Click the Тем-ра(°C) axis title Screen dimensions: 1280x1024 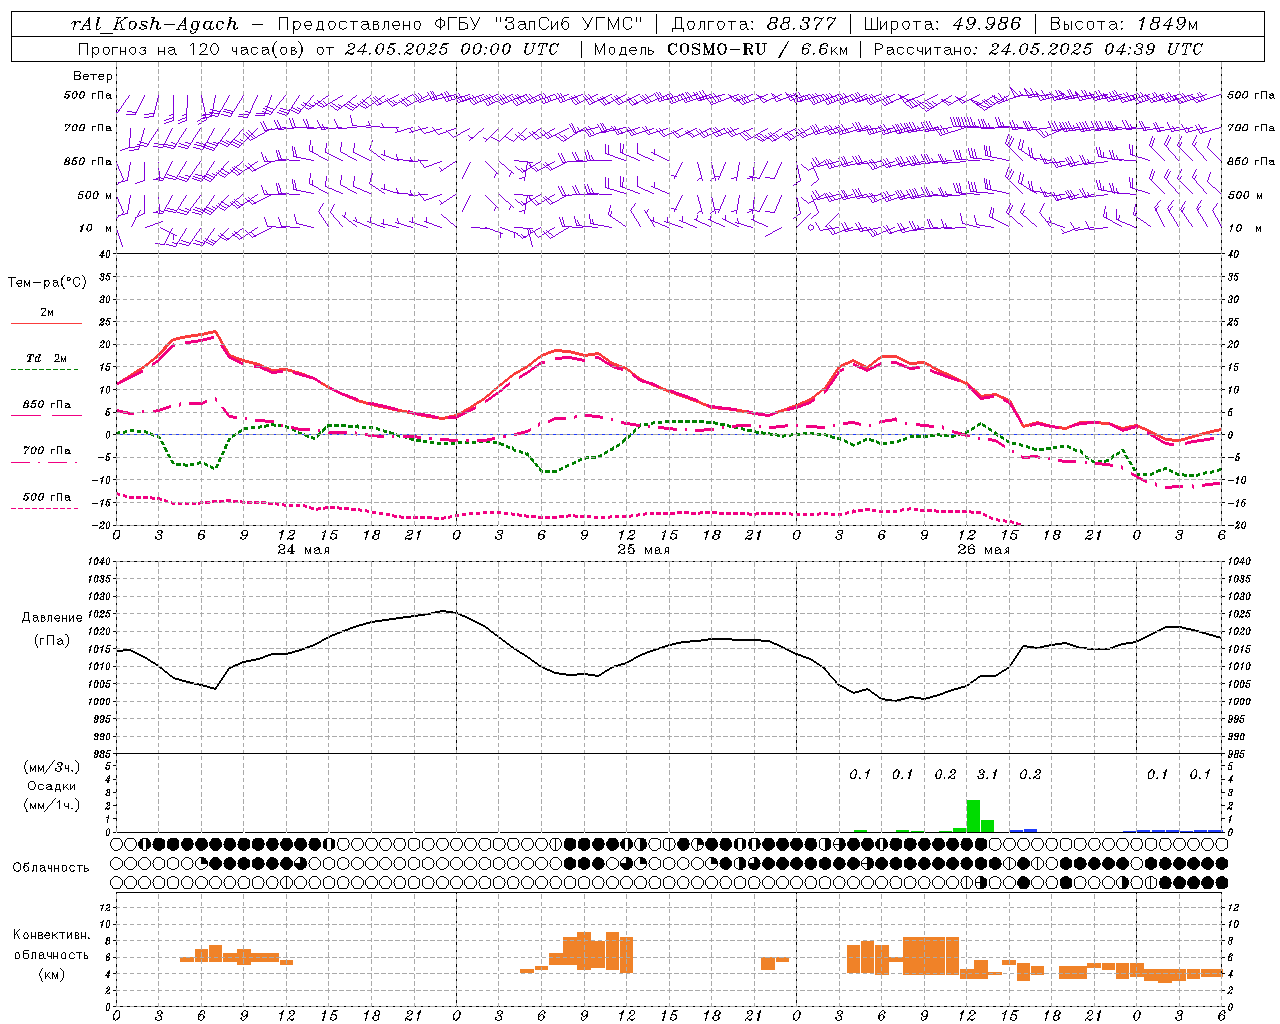tap(47, 283)
